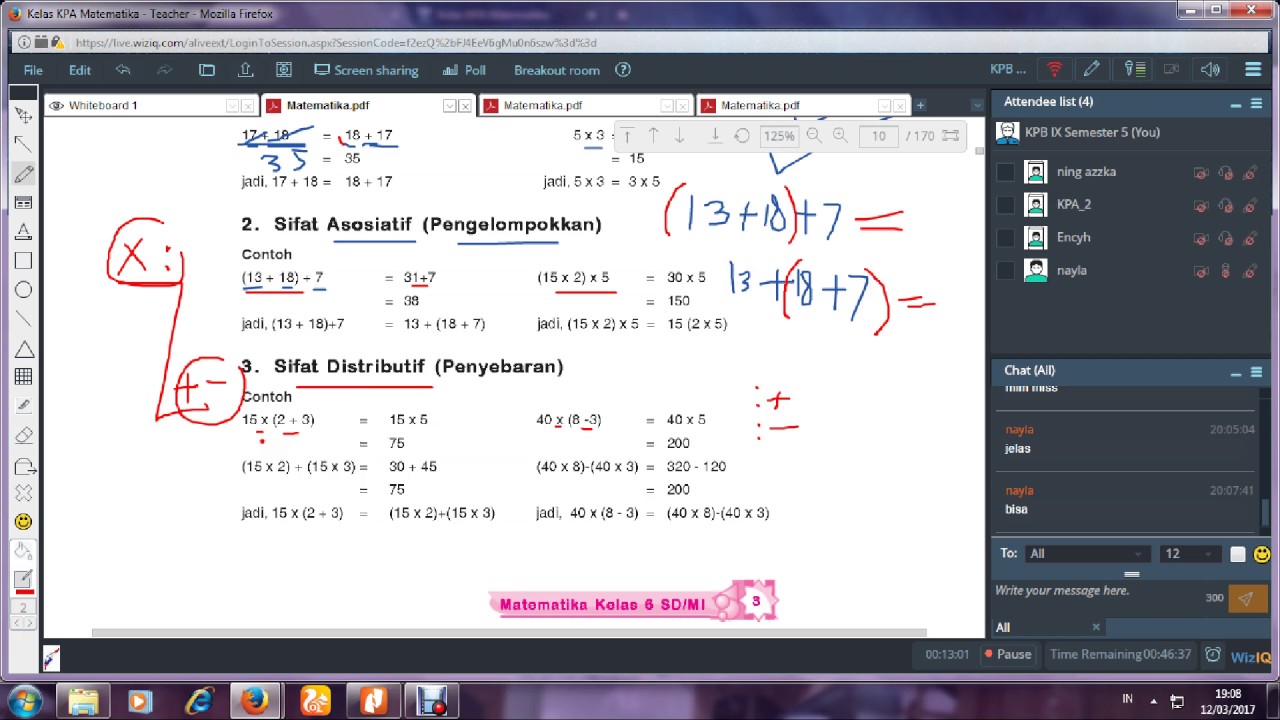Toggle the speaker volume icon
The height and width of the screenshot is (720, 1280).
[x=1210, y=69]
